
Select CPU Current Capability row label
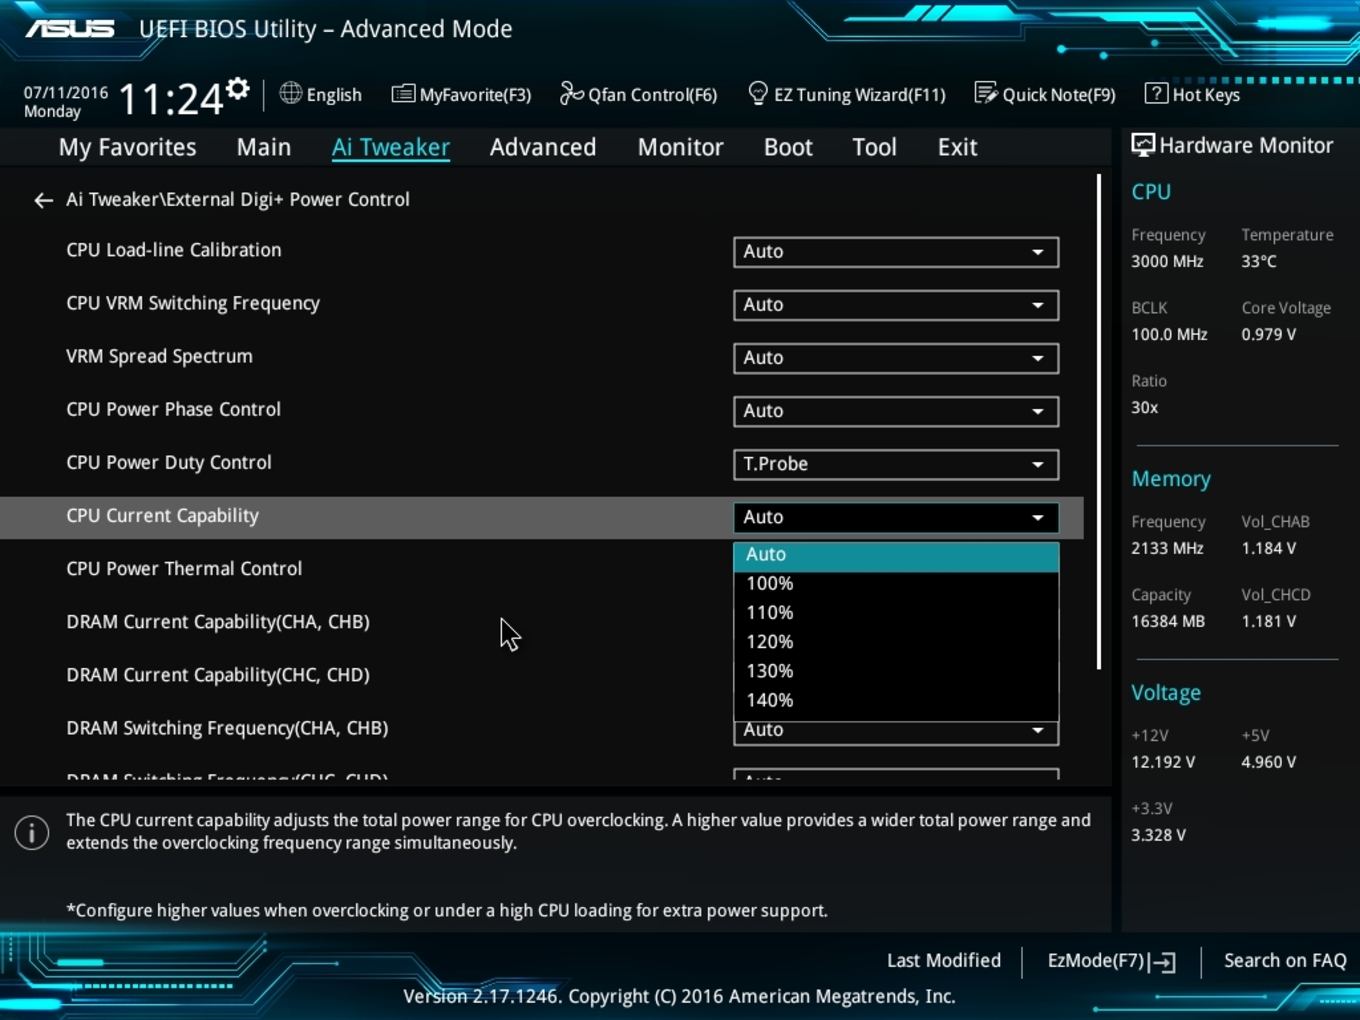click(x=162, y=516)
